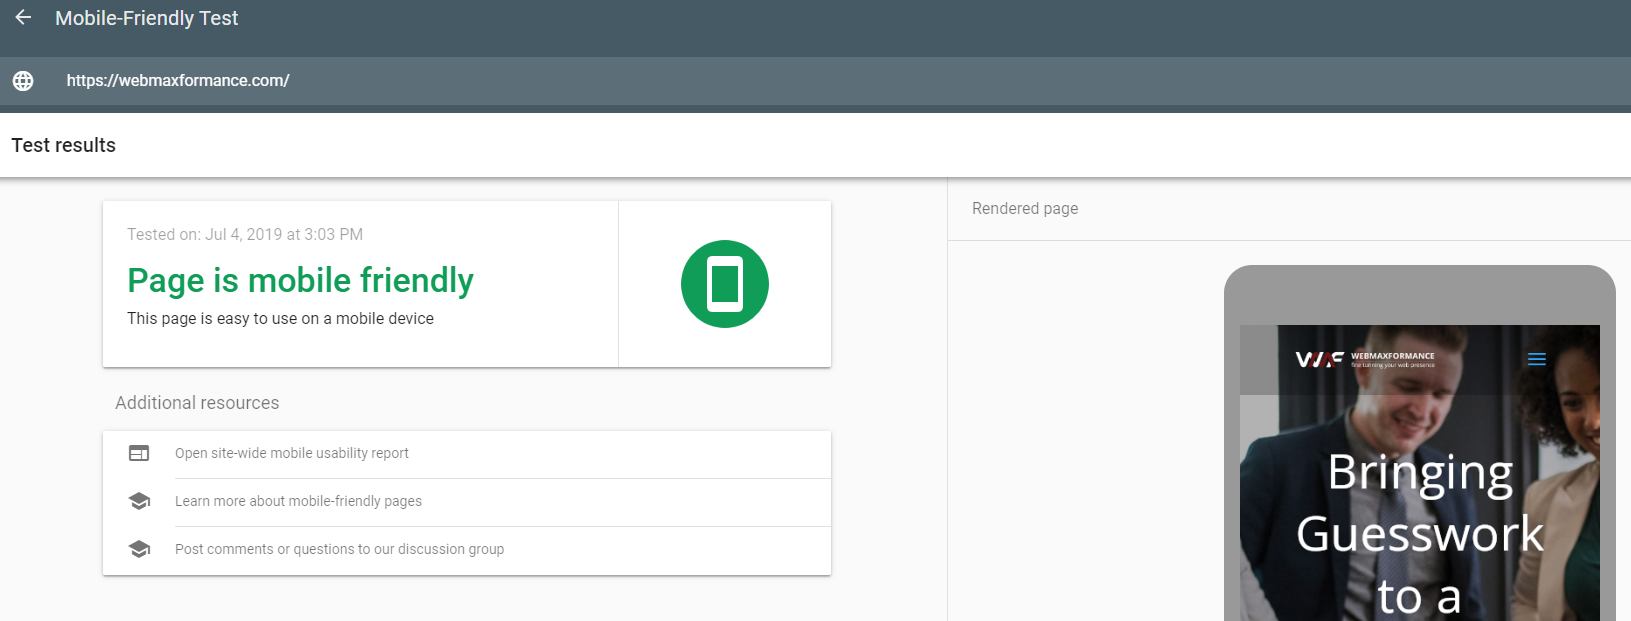Click the rendered page phone screenshot
This screenshot has width=1631, height=621.
[1420, 473]
